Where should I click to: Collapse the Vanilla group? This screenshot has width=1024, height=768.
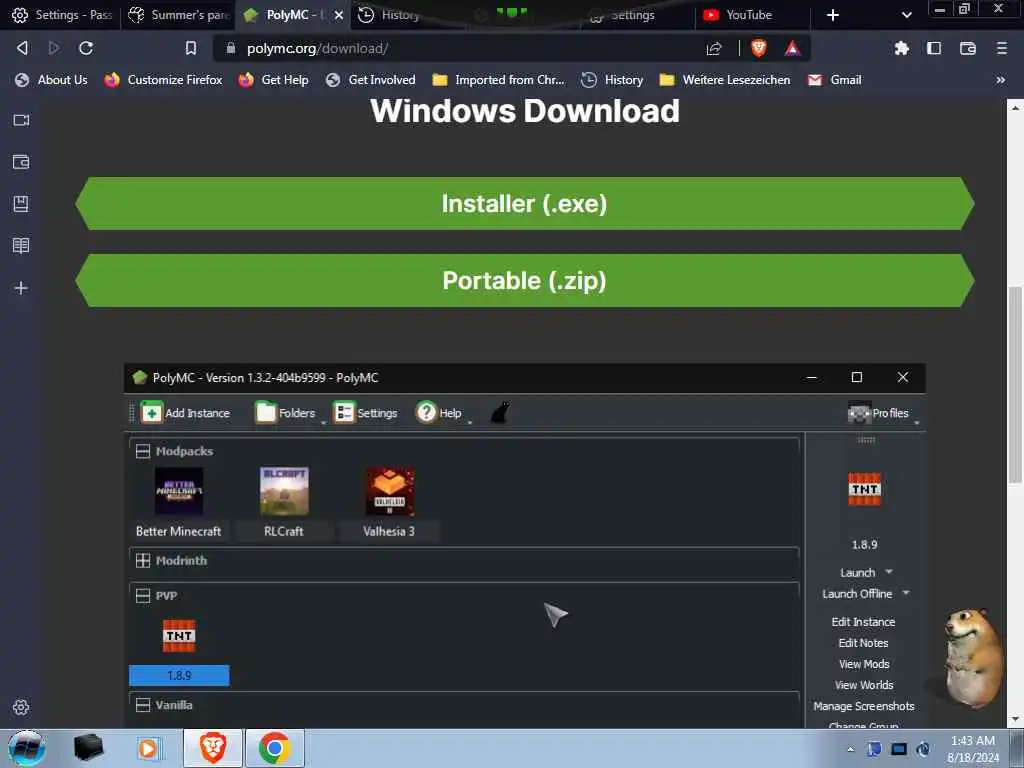pos(142,705)
